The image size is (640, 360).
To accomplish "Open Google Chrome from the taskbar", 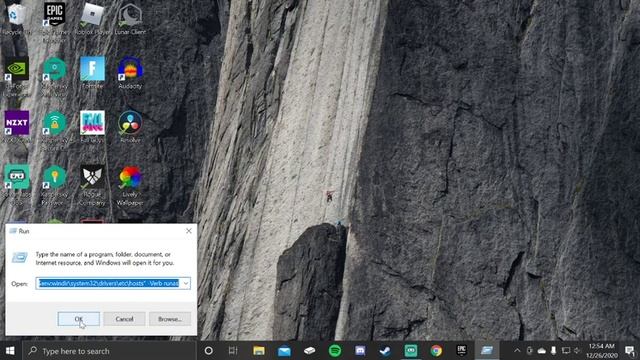I will [x=436, y=351].
